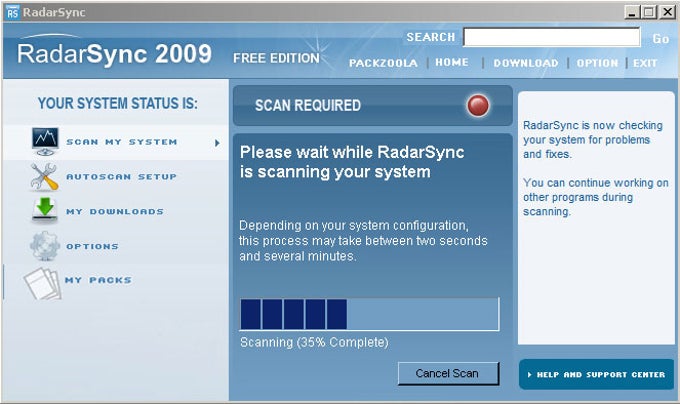Click the 'Scanning (35% Complete)' status text
Viewport: 680px width, 404px height.
[x=314, y=342]
